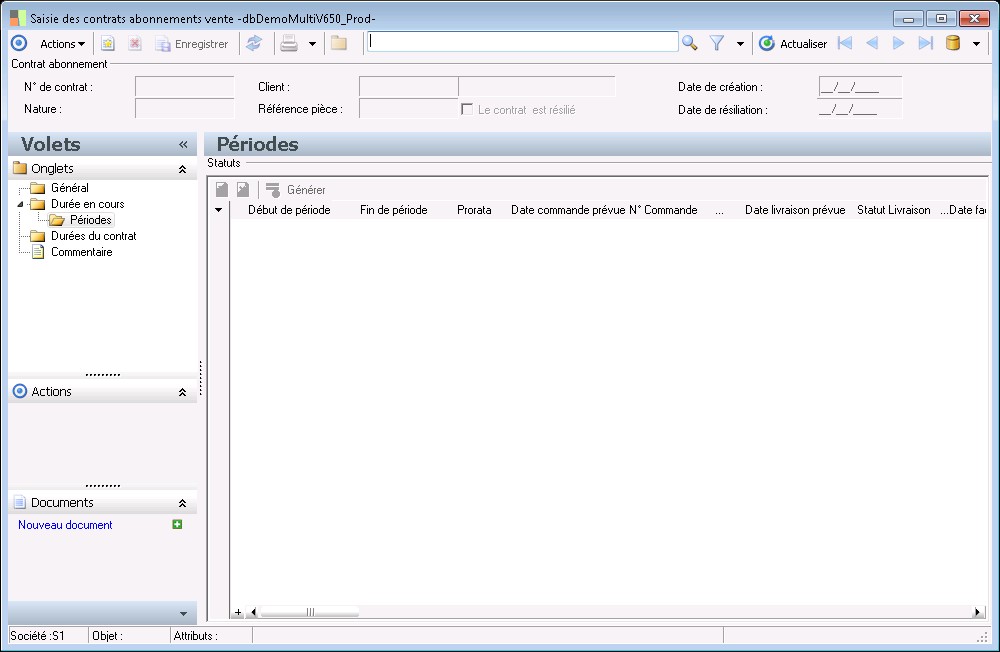Select Durée en cours tree item
This screenshot has height=652, width=1000.
click(x=87, y=204)
